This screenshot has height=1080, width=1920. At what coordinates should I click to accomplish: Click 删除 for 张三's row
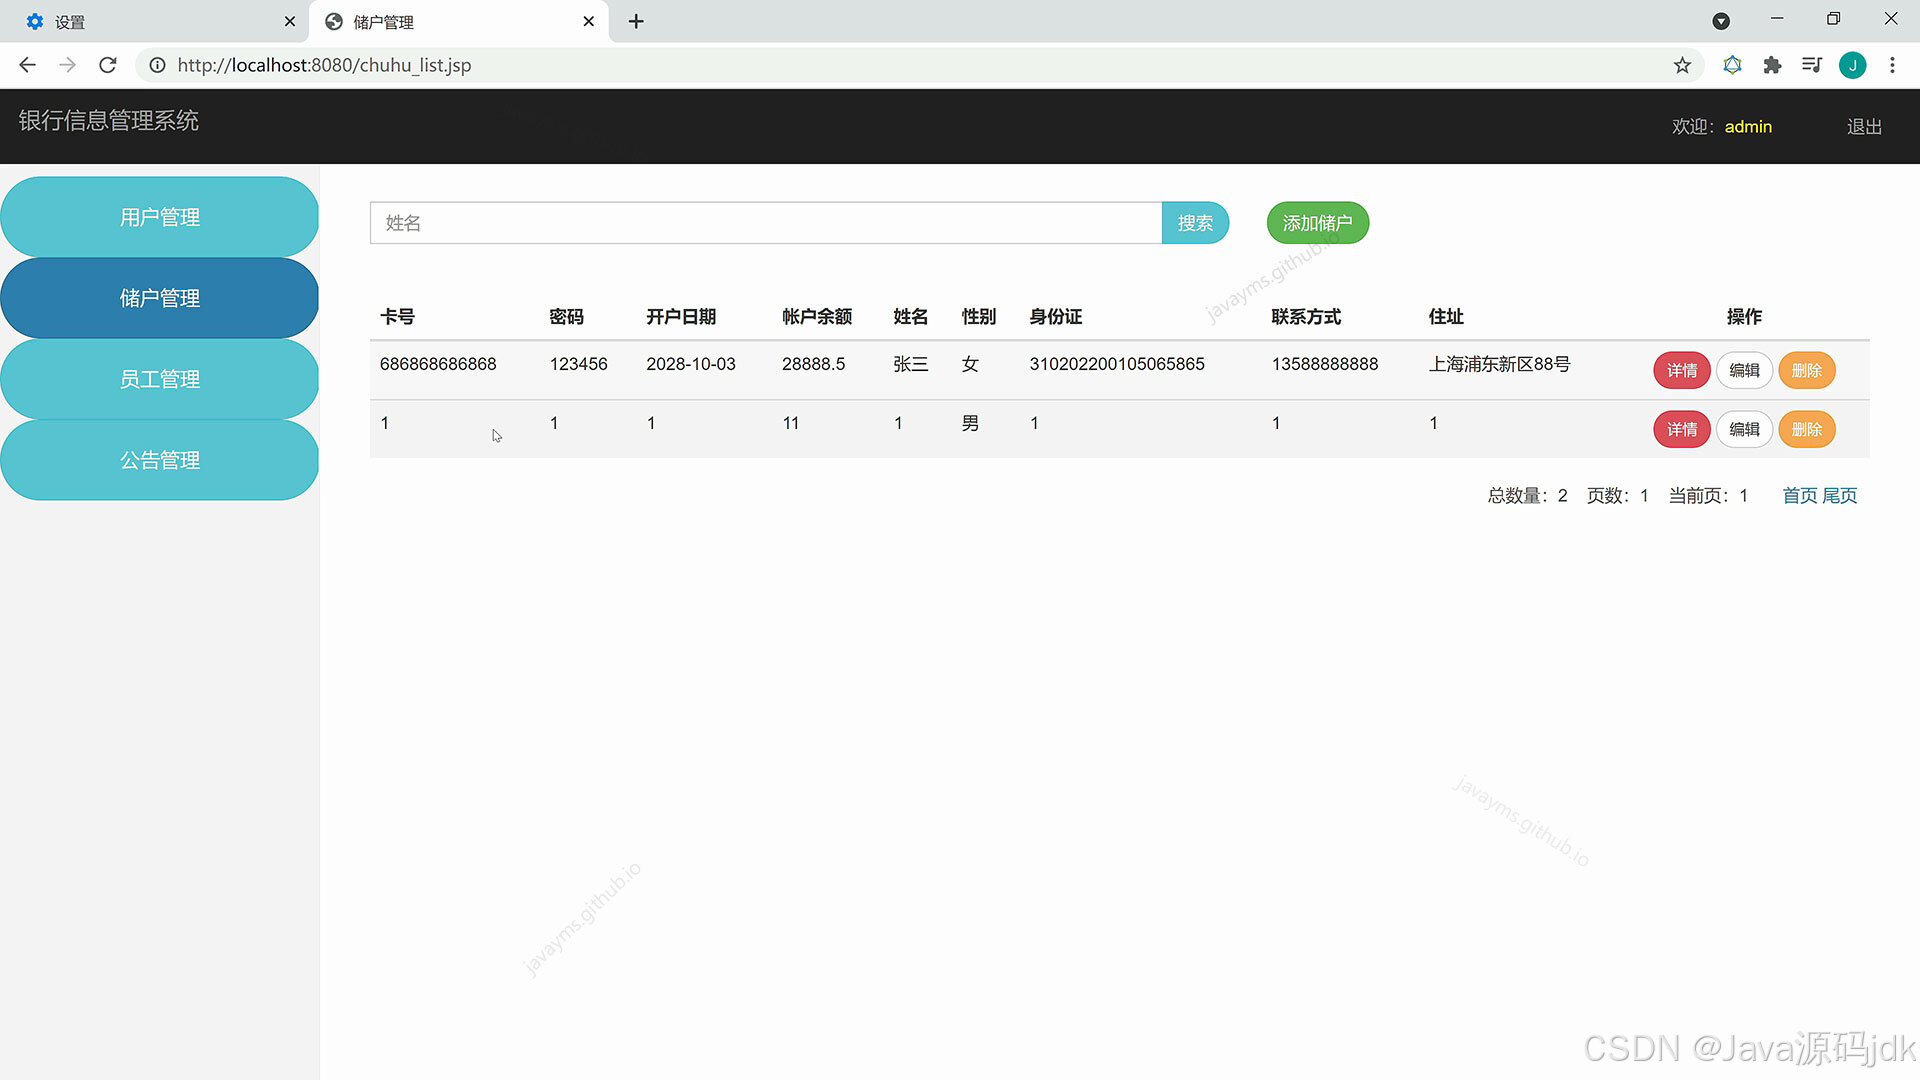(1806, 370)
